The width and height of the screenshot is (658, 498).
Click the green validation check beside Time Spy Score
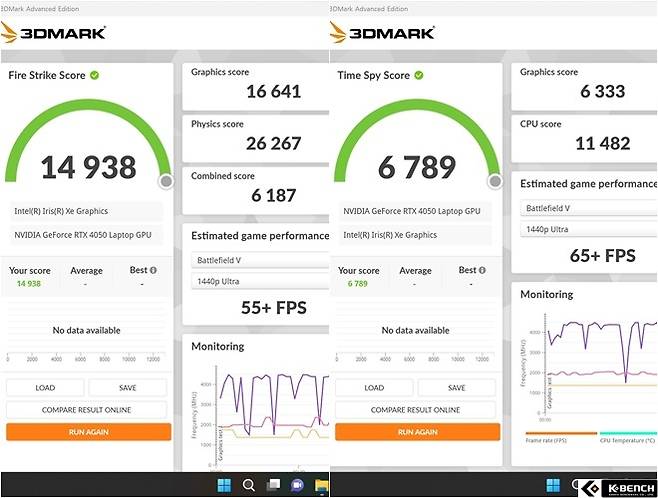pos(418,75)
